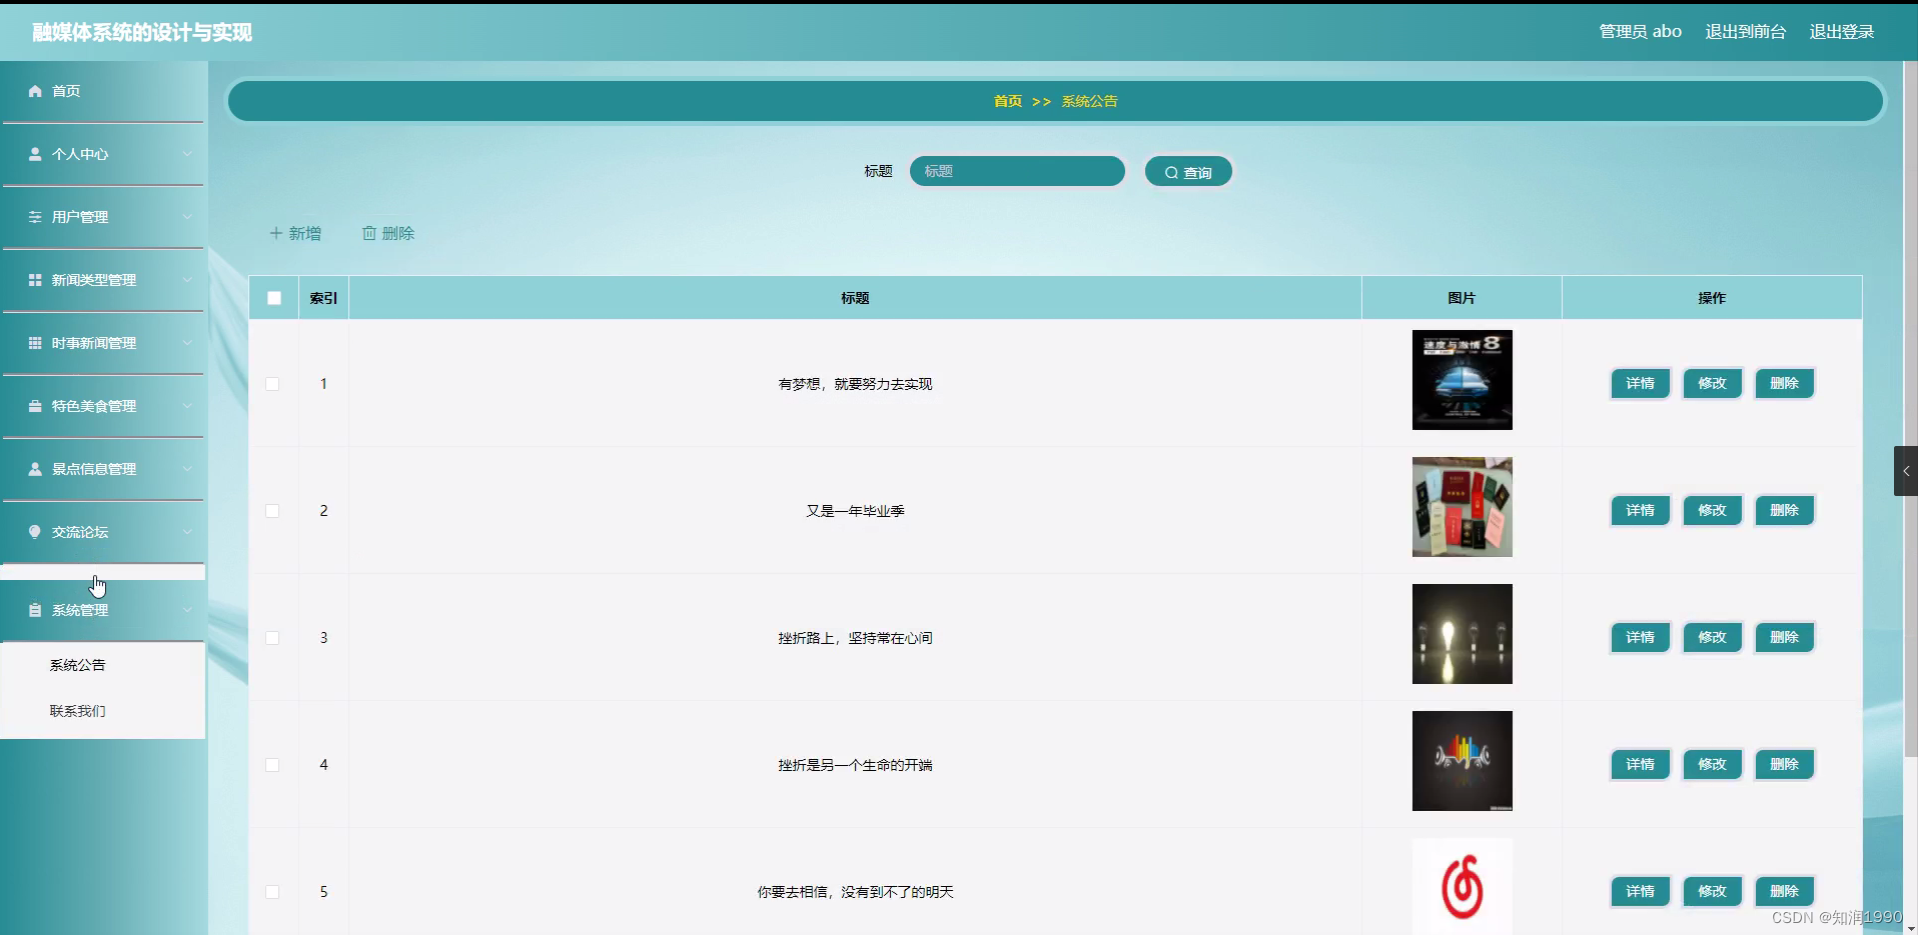Click 详情 for the first announcement
1918x935 pixels.
(x=1639, y=383)
